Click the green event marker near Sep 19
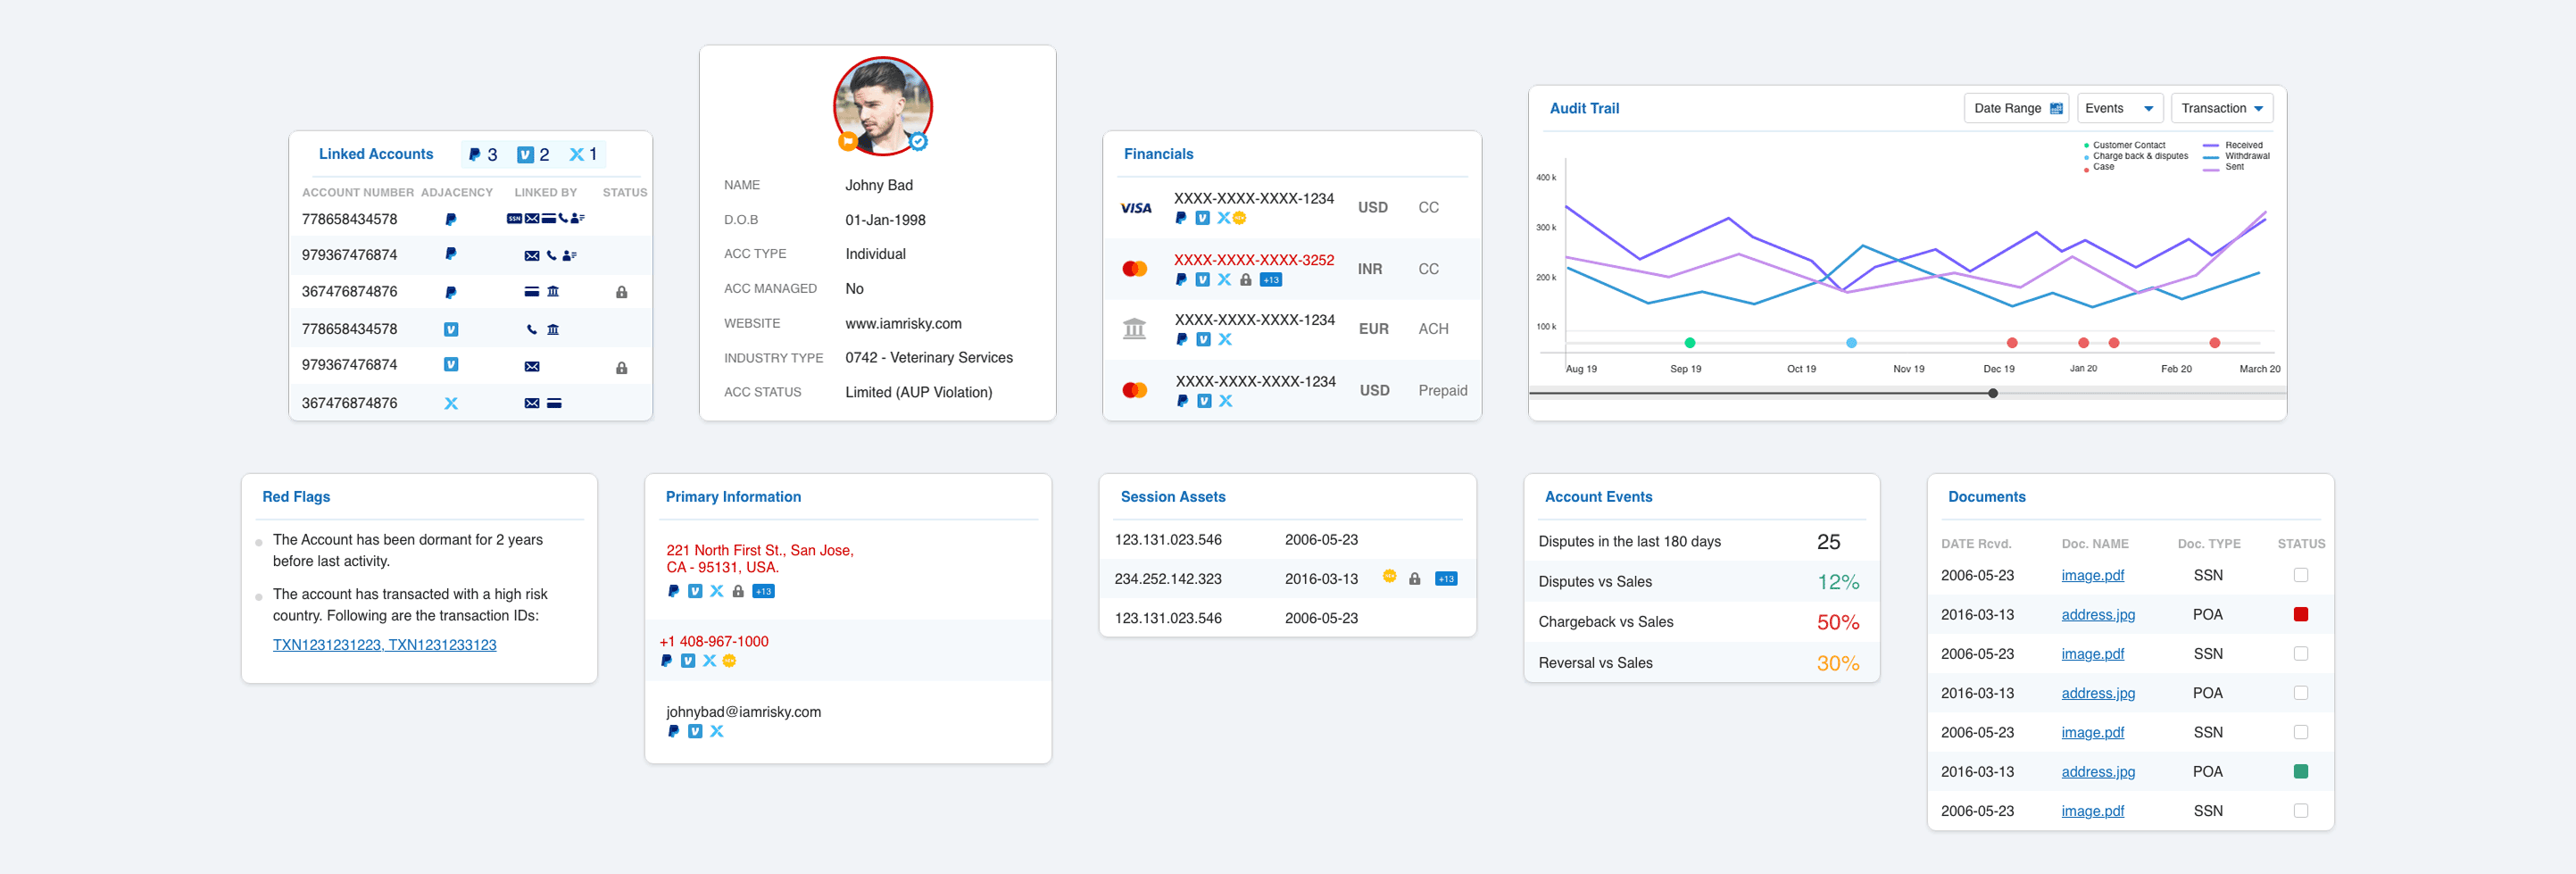Screen dimensions: 2576x874 [x=1688, y=343]
